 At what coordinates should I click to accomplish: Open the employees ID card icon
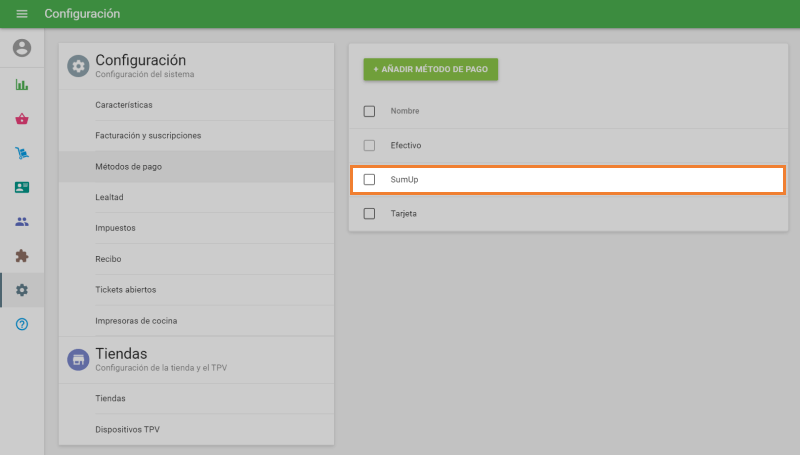(x=22, y=187)
